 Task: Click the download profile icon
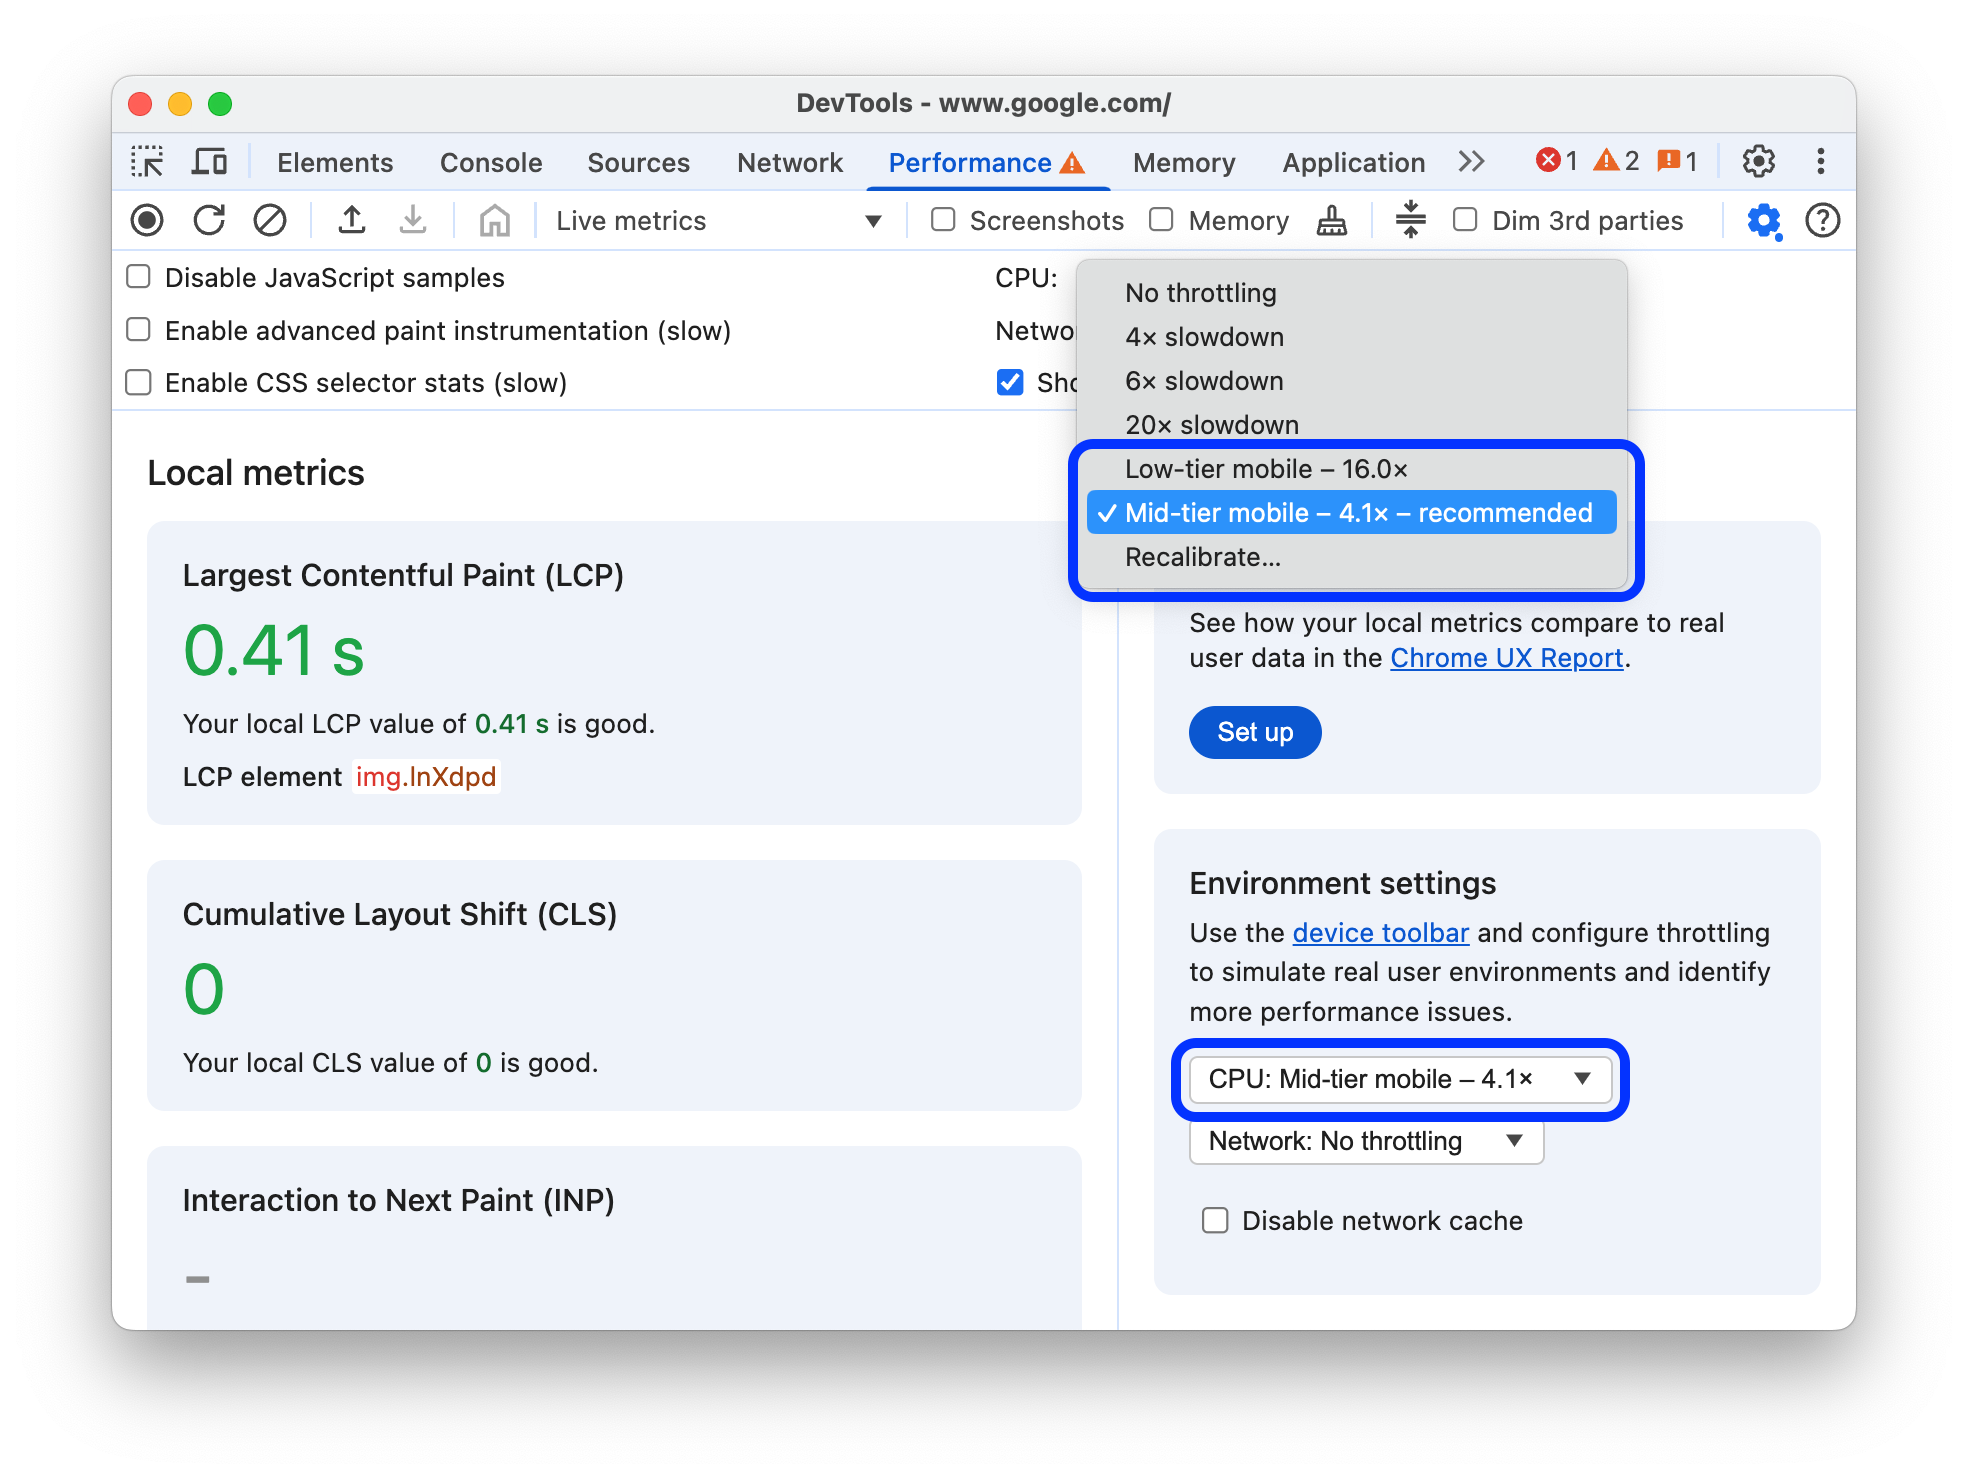point(408,219)
